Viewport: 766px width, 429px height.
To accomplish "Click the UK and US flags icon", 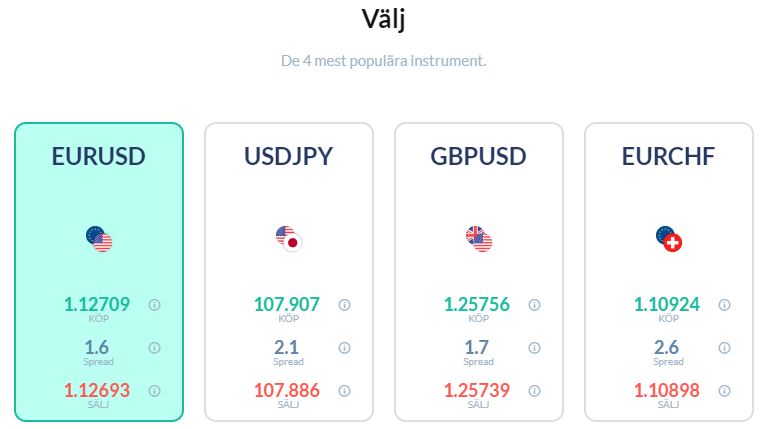I will 479,239.
